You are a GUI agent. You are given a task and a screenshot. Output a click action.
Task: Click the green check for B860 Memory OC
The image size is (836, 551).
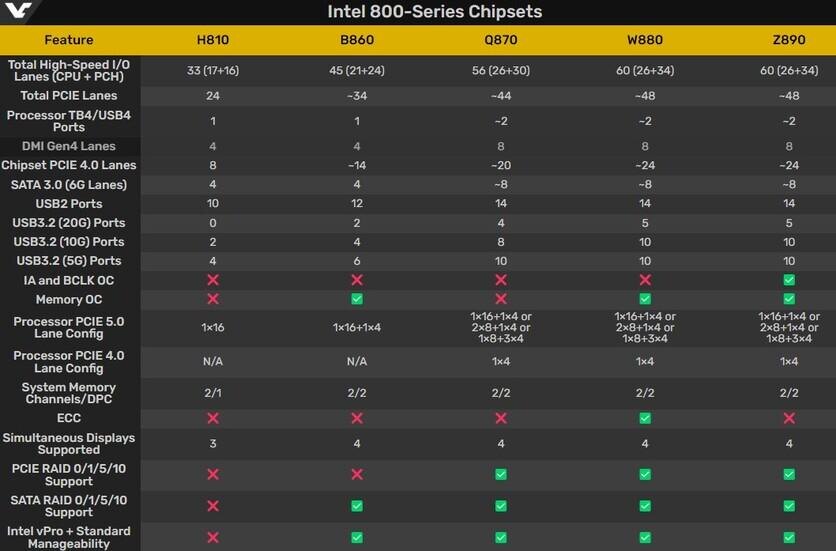(356, 299)
